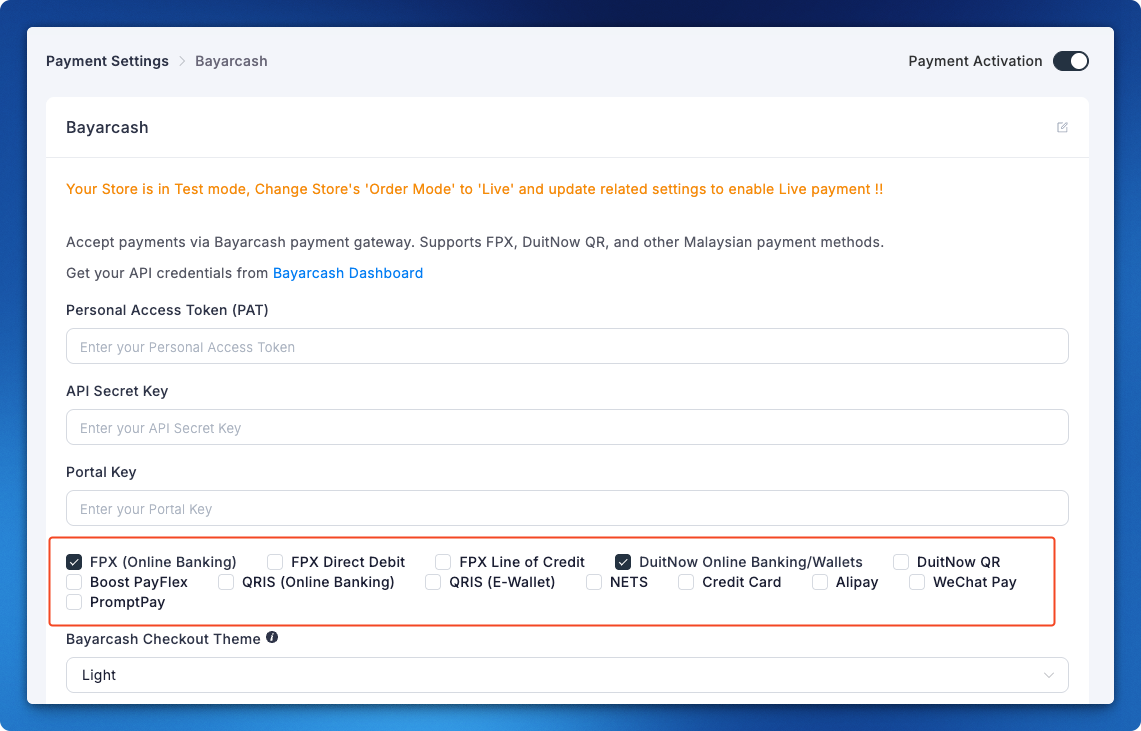Go to Payment Settings breadcrumb
This screenshot has height=731, width=1141.
(107, 61)
